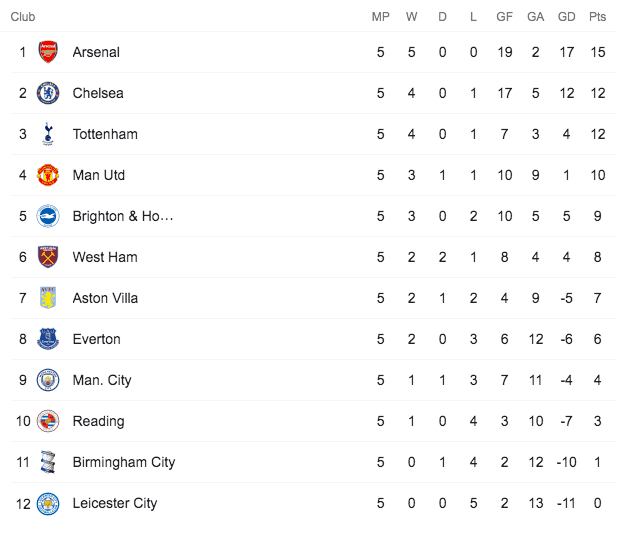
Task: Click the Club column header
Action: 23,17
